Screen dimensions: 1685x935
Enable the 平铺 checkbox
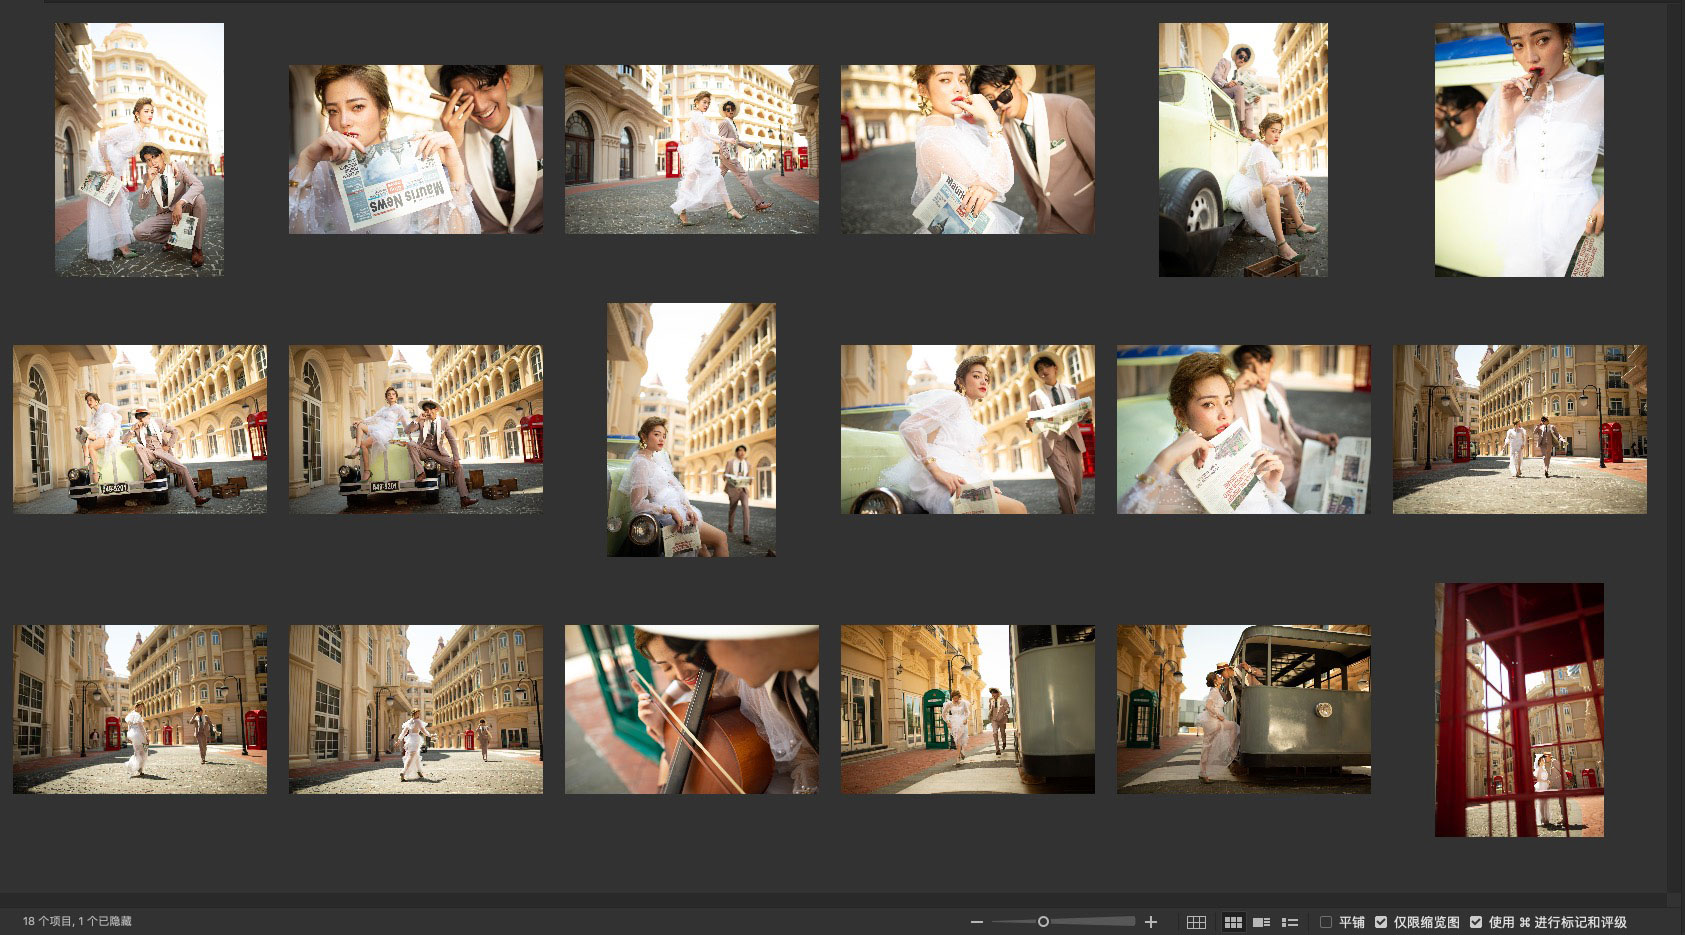[1326, 922]
